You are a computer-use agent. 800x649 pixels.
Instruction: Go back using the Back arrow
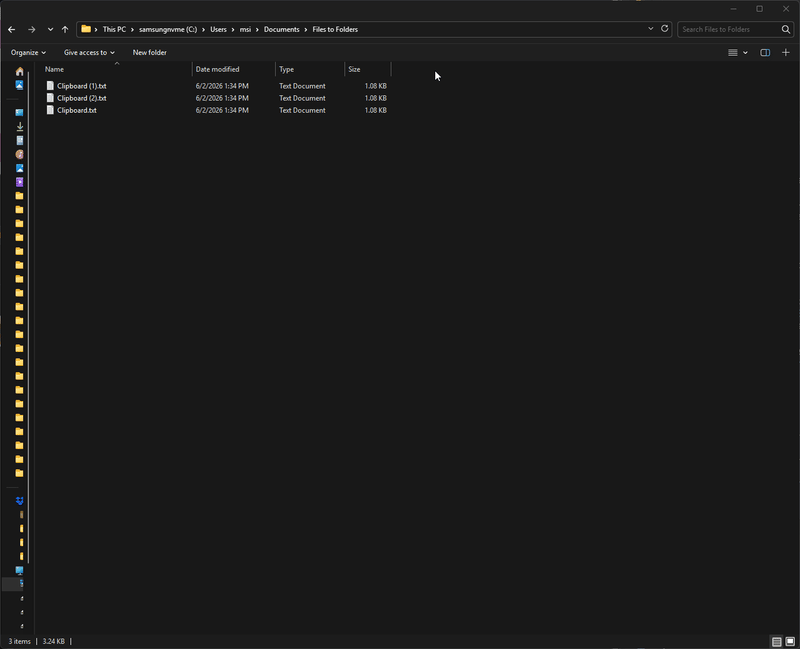(12, 30)
